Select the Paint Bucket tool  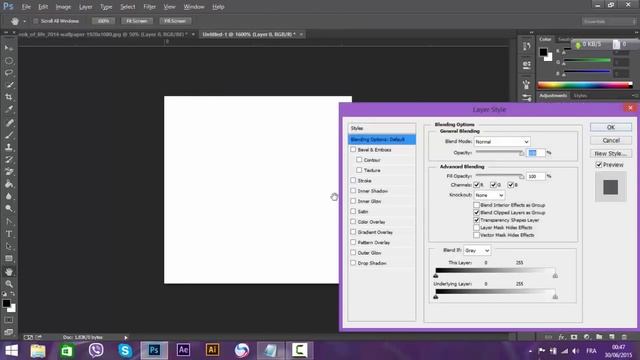click(9, 184)
